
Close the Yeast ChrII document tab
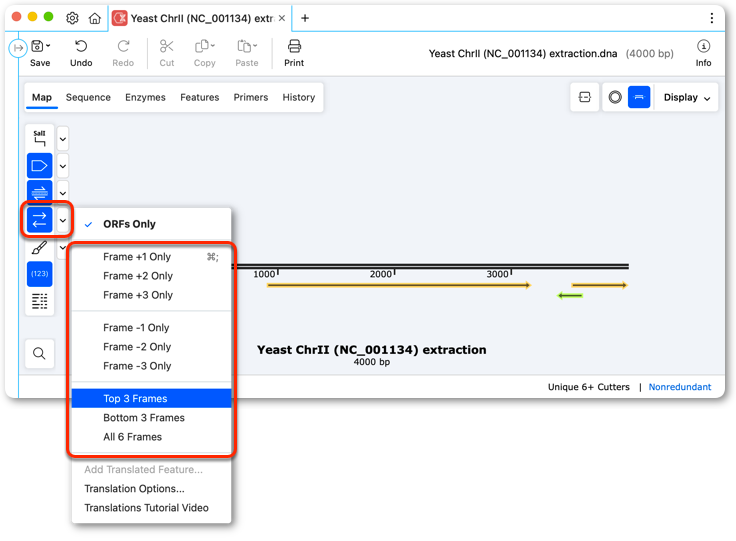tap(282, 18)
